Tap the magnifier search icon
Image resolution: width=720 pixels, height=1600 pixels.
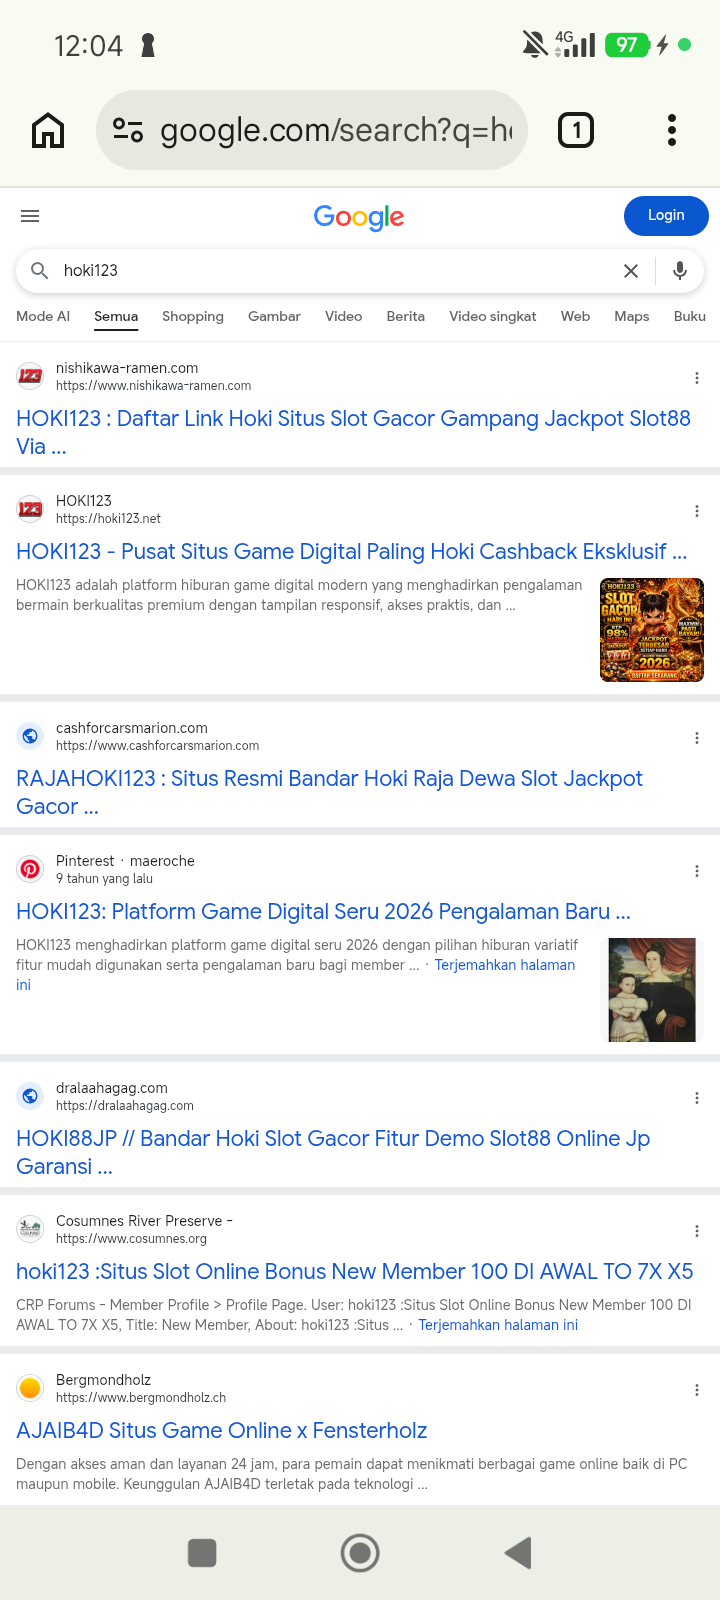point(40,271)
